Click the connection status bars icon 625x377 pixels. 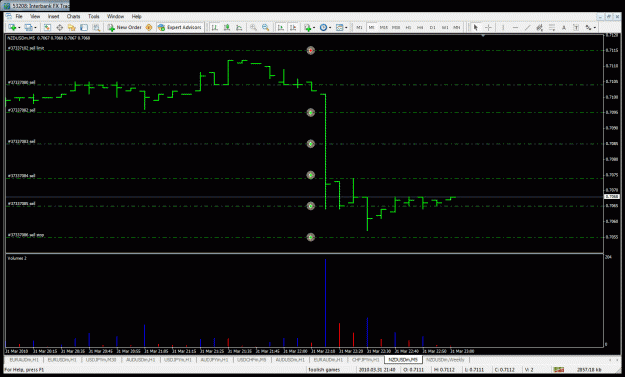click(x=558, y=370)
